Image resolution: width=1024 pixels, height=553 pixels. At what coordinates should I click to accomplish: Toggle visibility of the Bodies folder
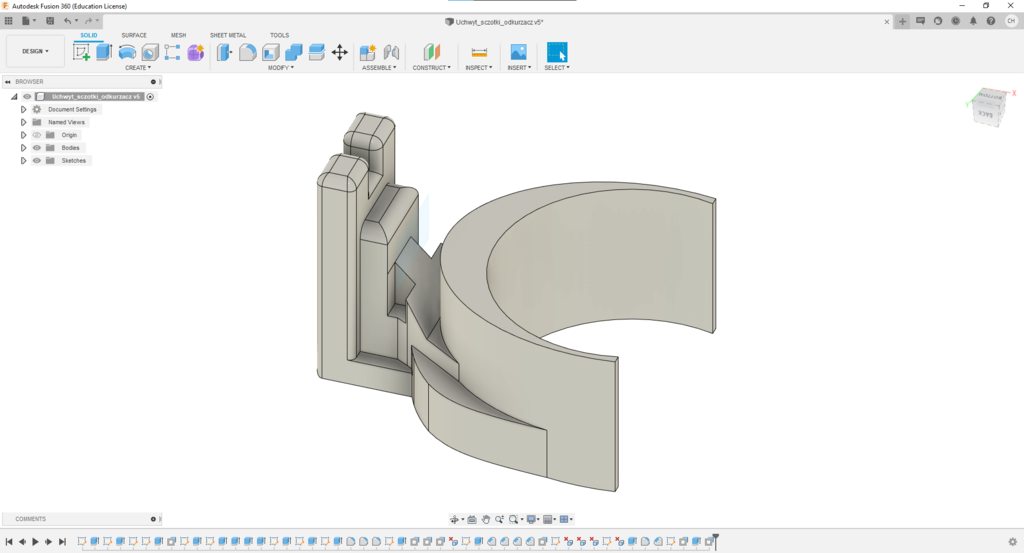point(37,148)
